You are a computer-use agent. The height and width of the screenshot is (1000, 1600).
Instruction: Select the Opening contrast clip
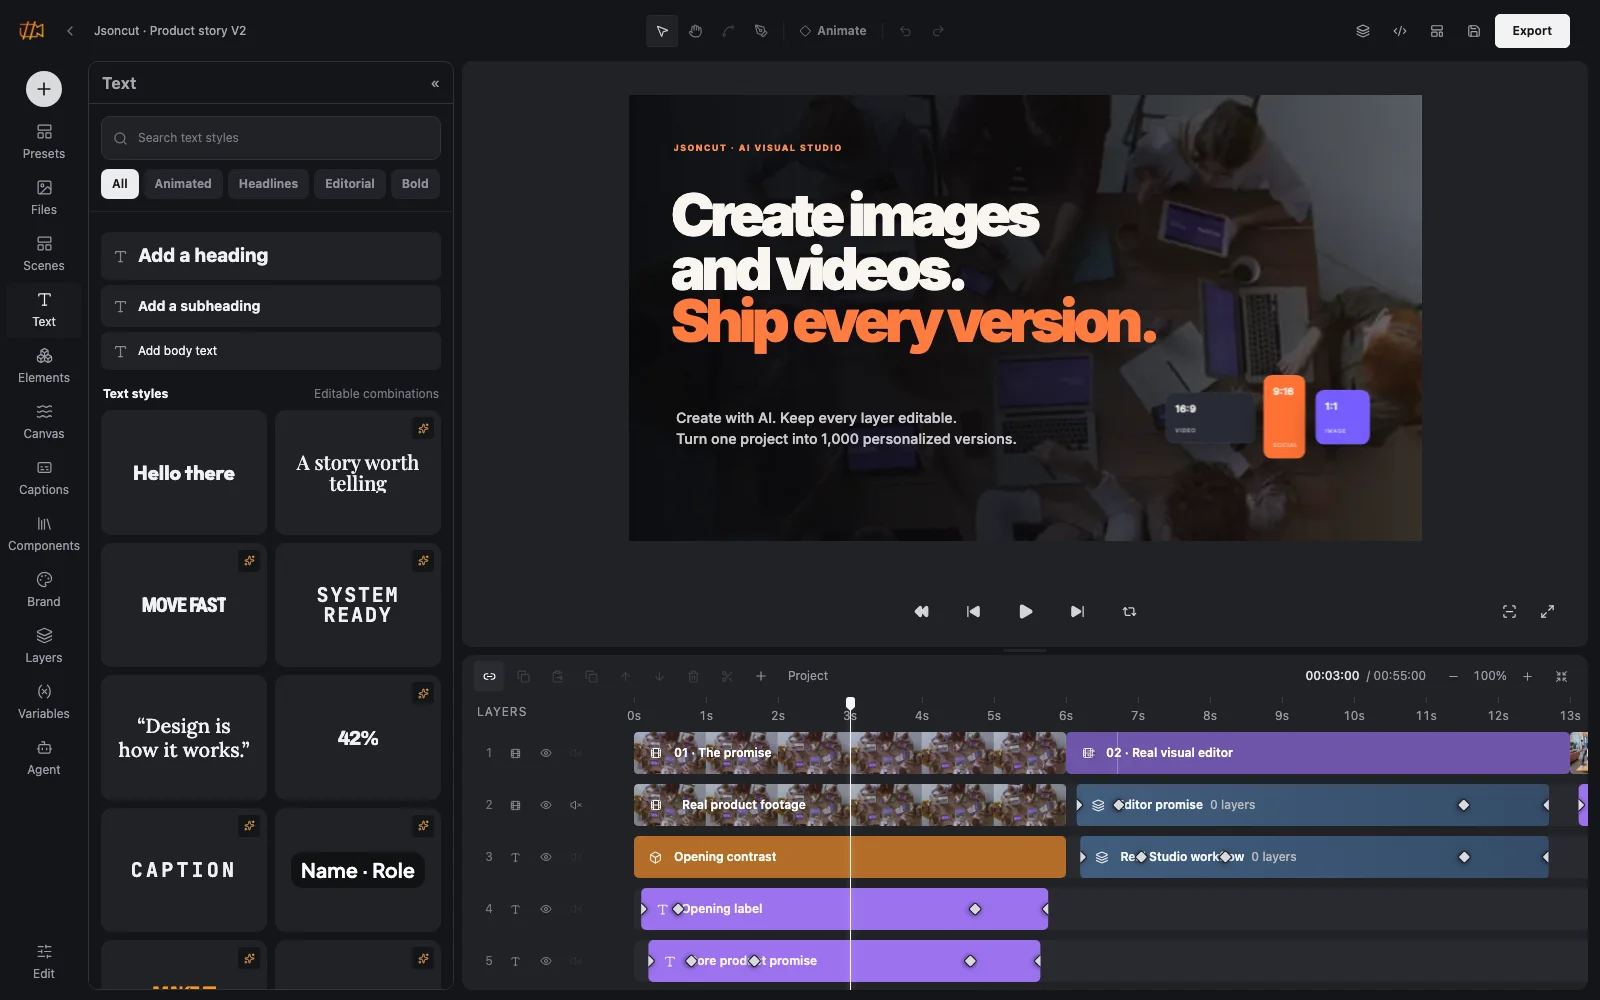[850, 857]
